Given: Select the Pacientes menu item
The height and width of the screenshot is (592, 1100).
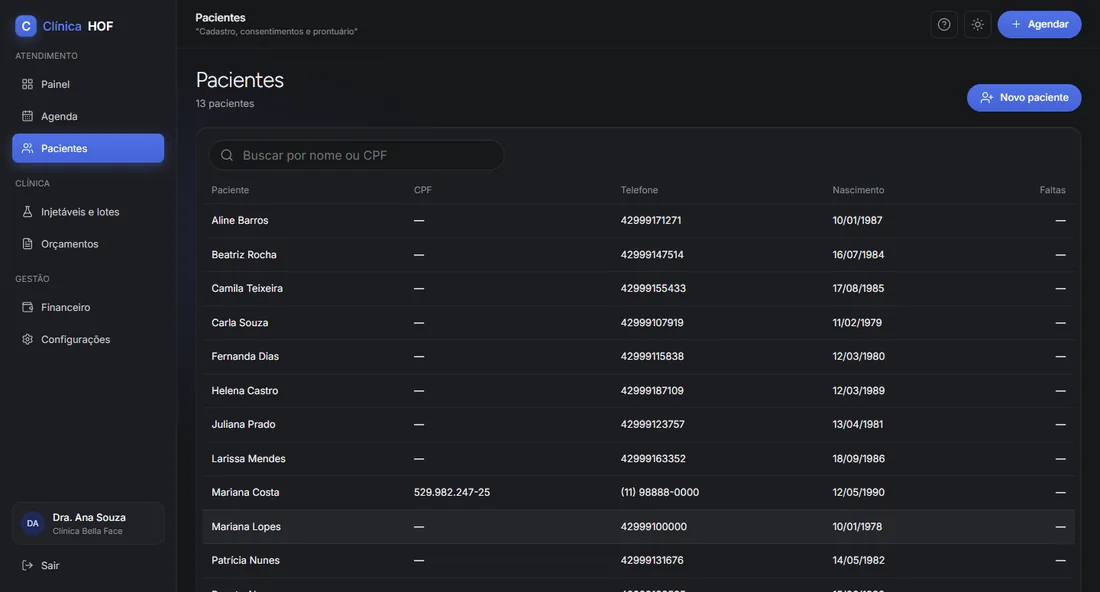Looking at the screenshot, I should click(x=88, y=148).
